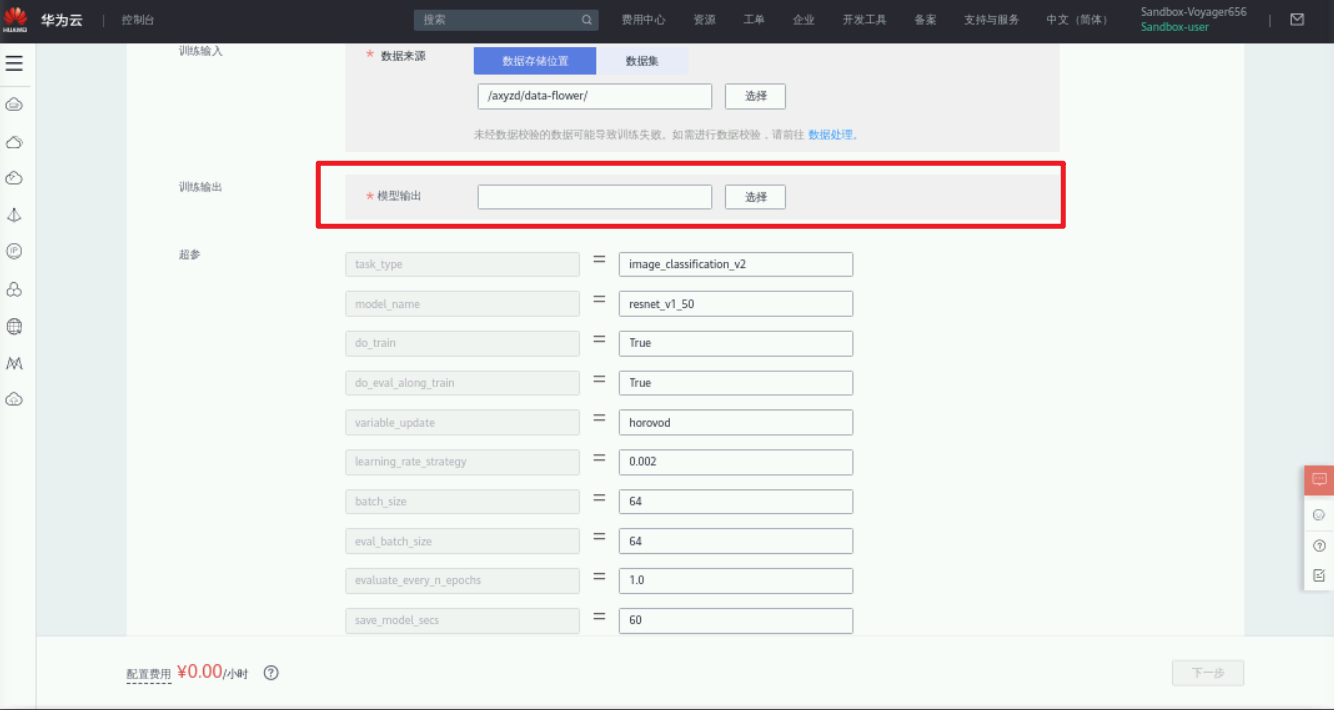1334x710 pixels.
Task: Click the save_model_secs 60 field
Action: [736, 621]
